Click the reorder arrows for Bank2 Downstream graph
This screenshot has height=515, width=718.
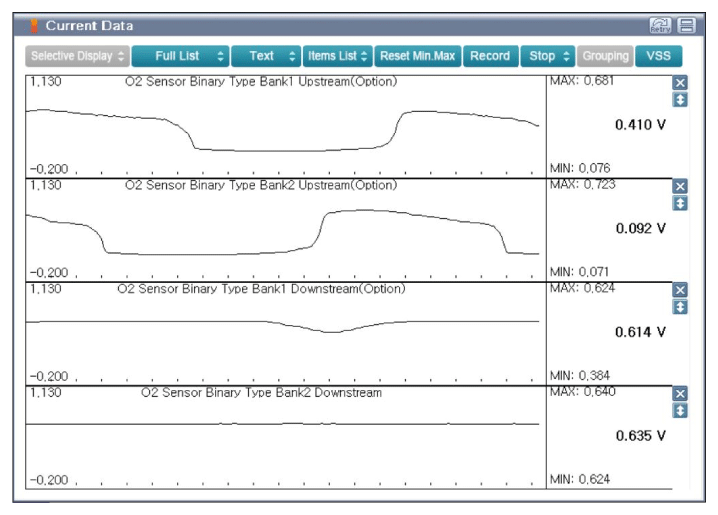click(680, 411)
